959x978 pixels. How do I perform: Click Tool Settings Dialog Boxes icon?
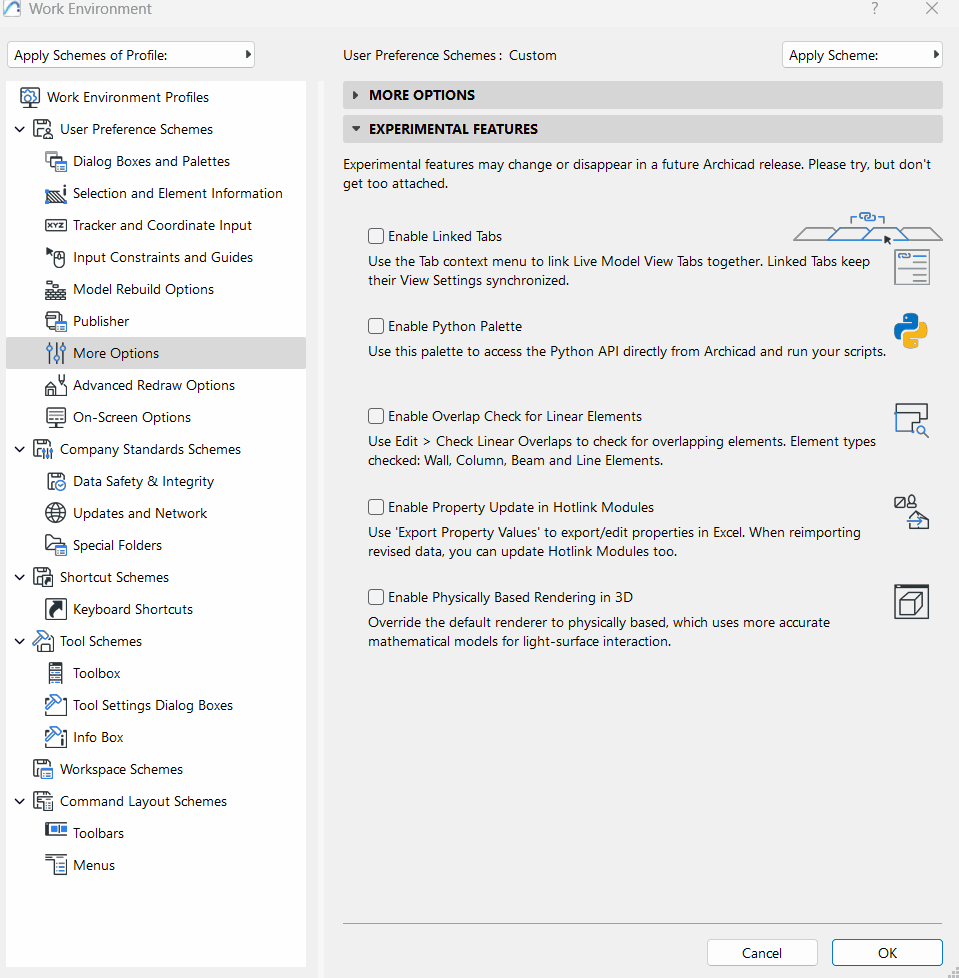(55, 705)
